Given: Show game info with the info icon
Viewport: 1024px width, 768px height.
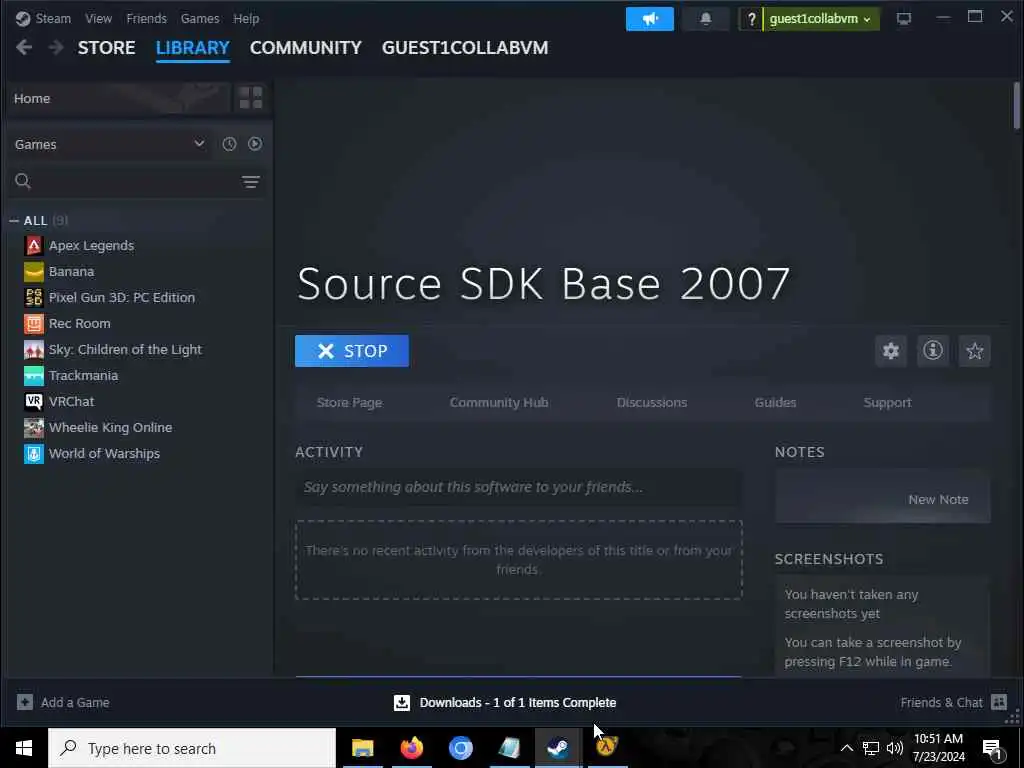Looking at the screenshot, I should 933,351.
